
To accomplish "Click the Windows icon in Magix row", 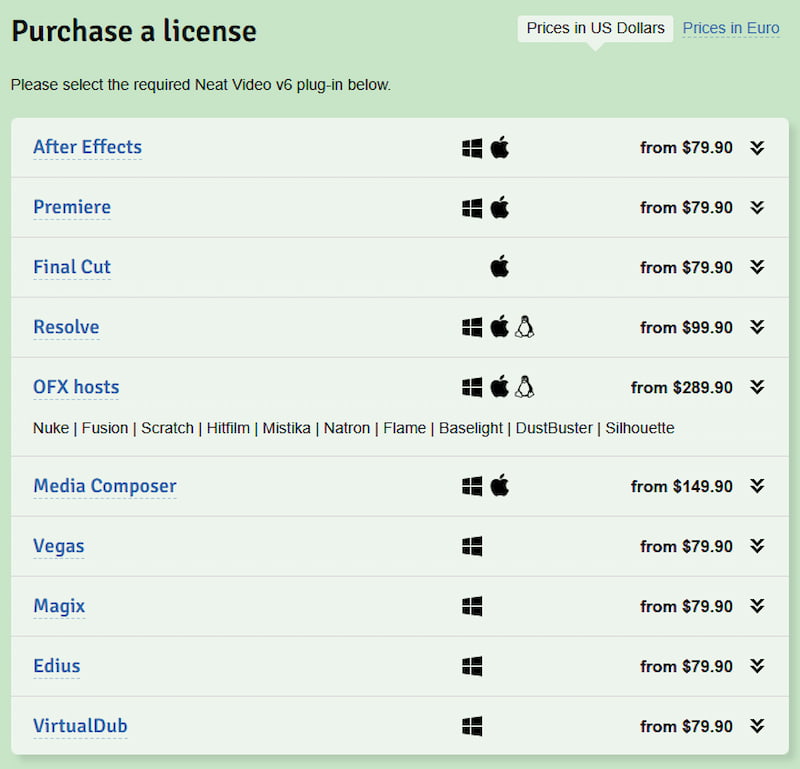I will (472, 606).
